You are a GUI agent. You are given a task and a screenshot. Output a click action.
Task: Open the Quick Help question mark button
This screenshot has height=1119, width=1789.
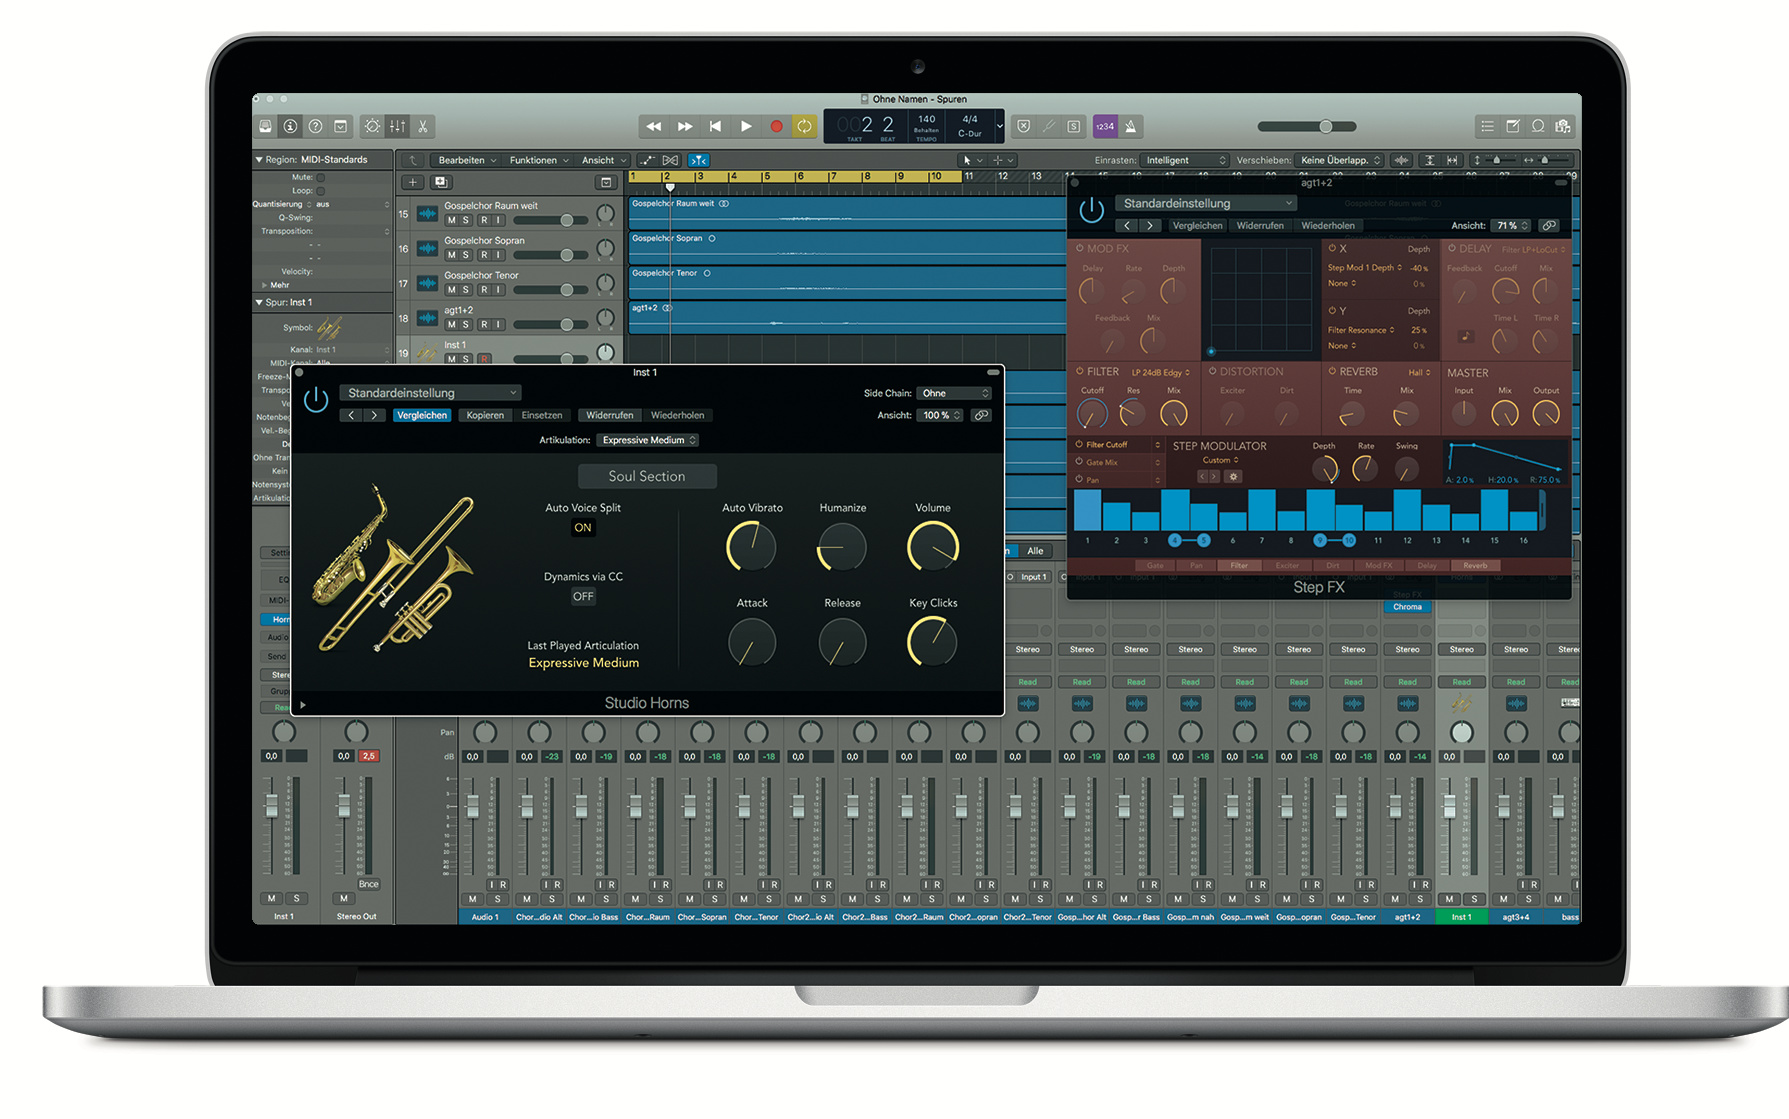(315, 127)
